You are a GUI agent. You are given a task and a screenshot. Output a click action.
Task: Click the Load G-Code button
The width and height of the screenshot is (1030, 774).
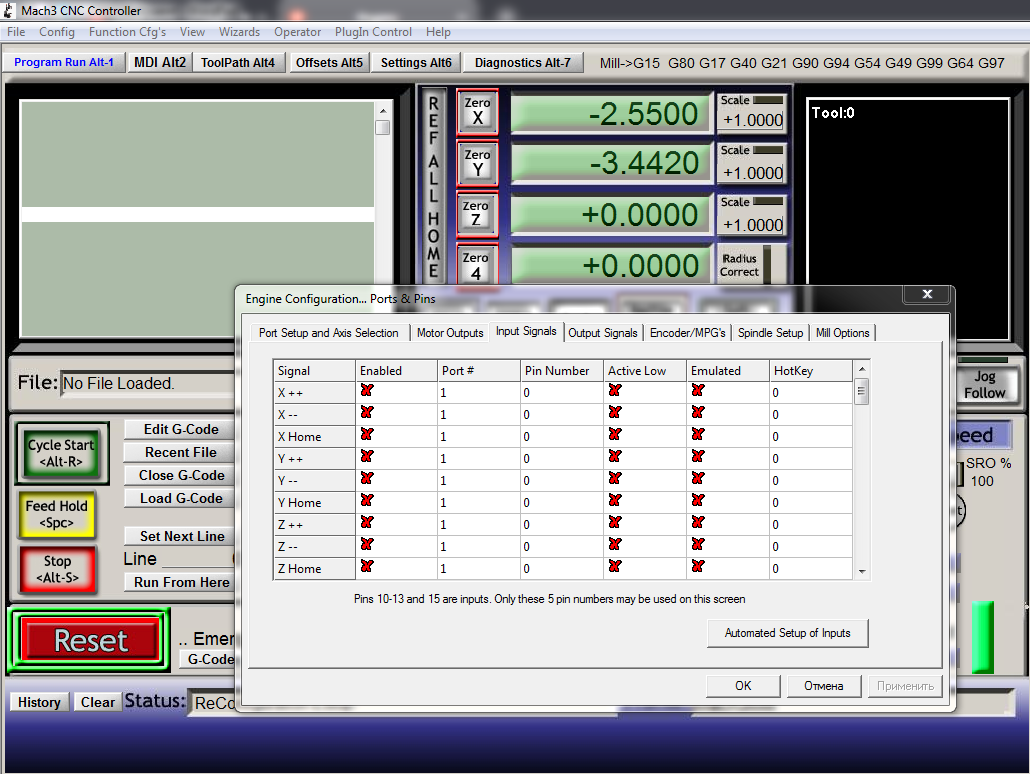click(181, 498)
